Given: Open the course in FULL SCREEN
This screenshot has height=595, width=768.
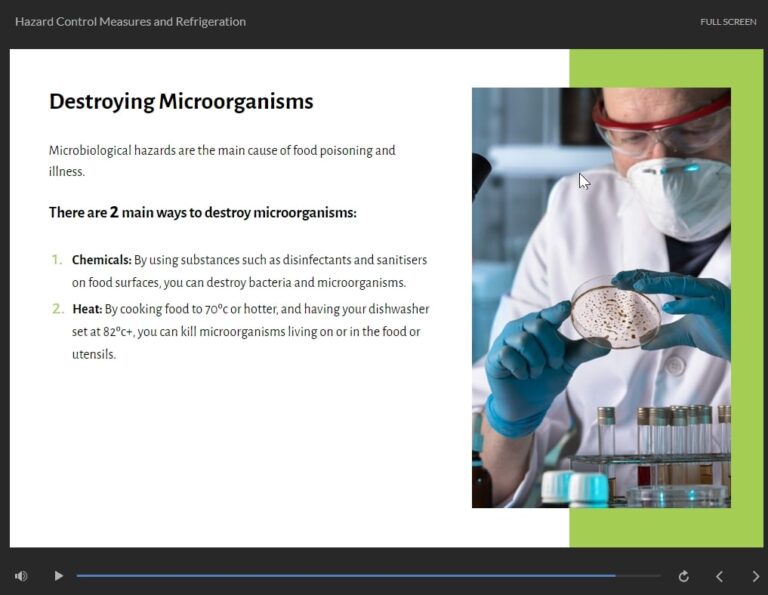Looking at the screenshot, I should [x=728, y=22].
